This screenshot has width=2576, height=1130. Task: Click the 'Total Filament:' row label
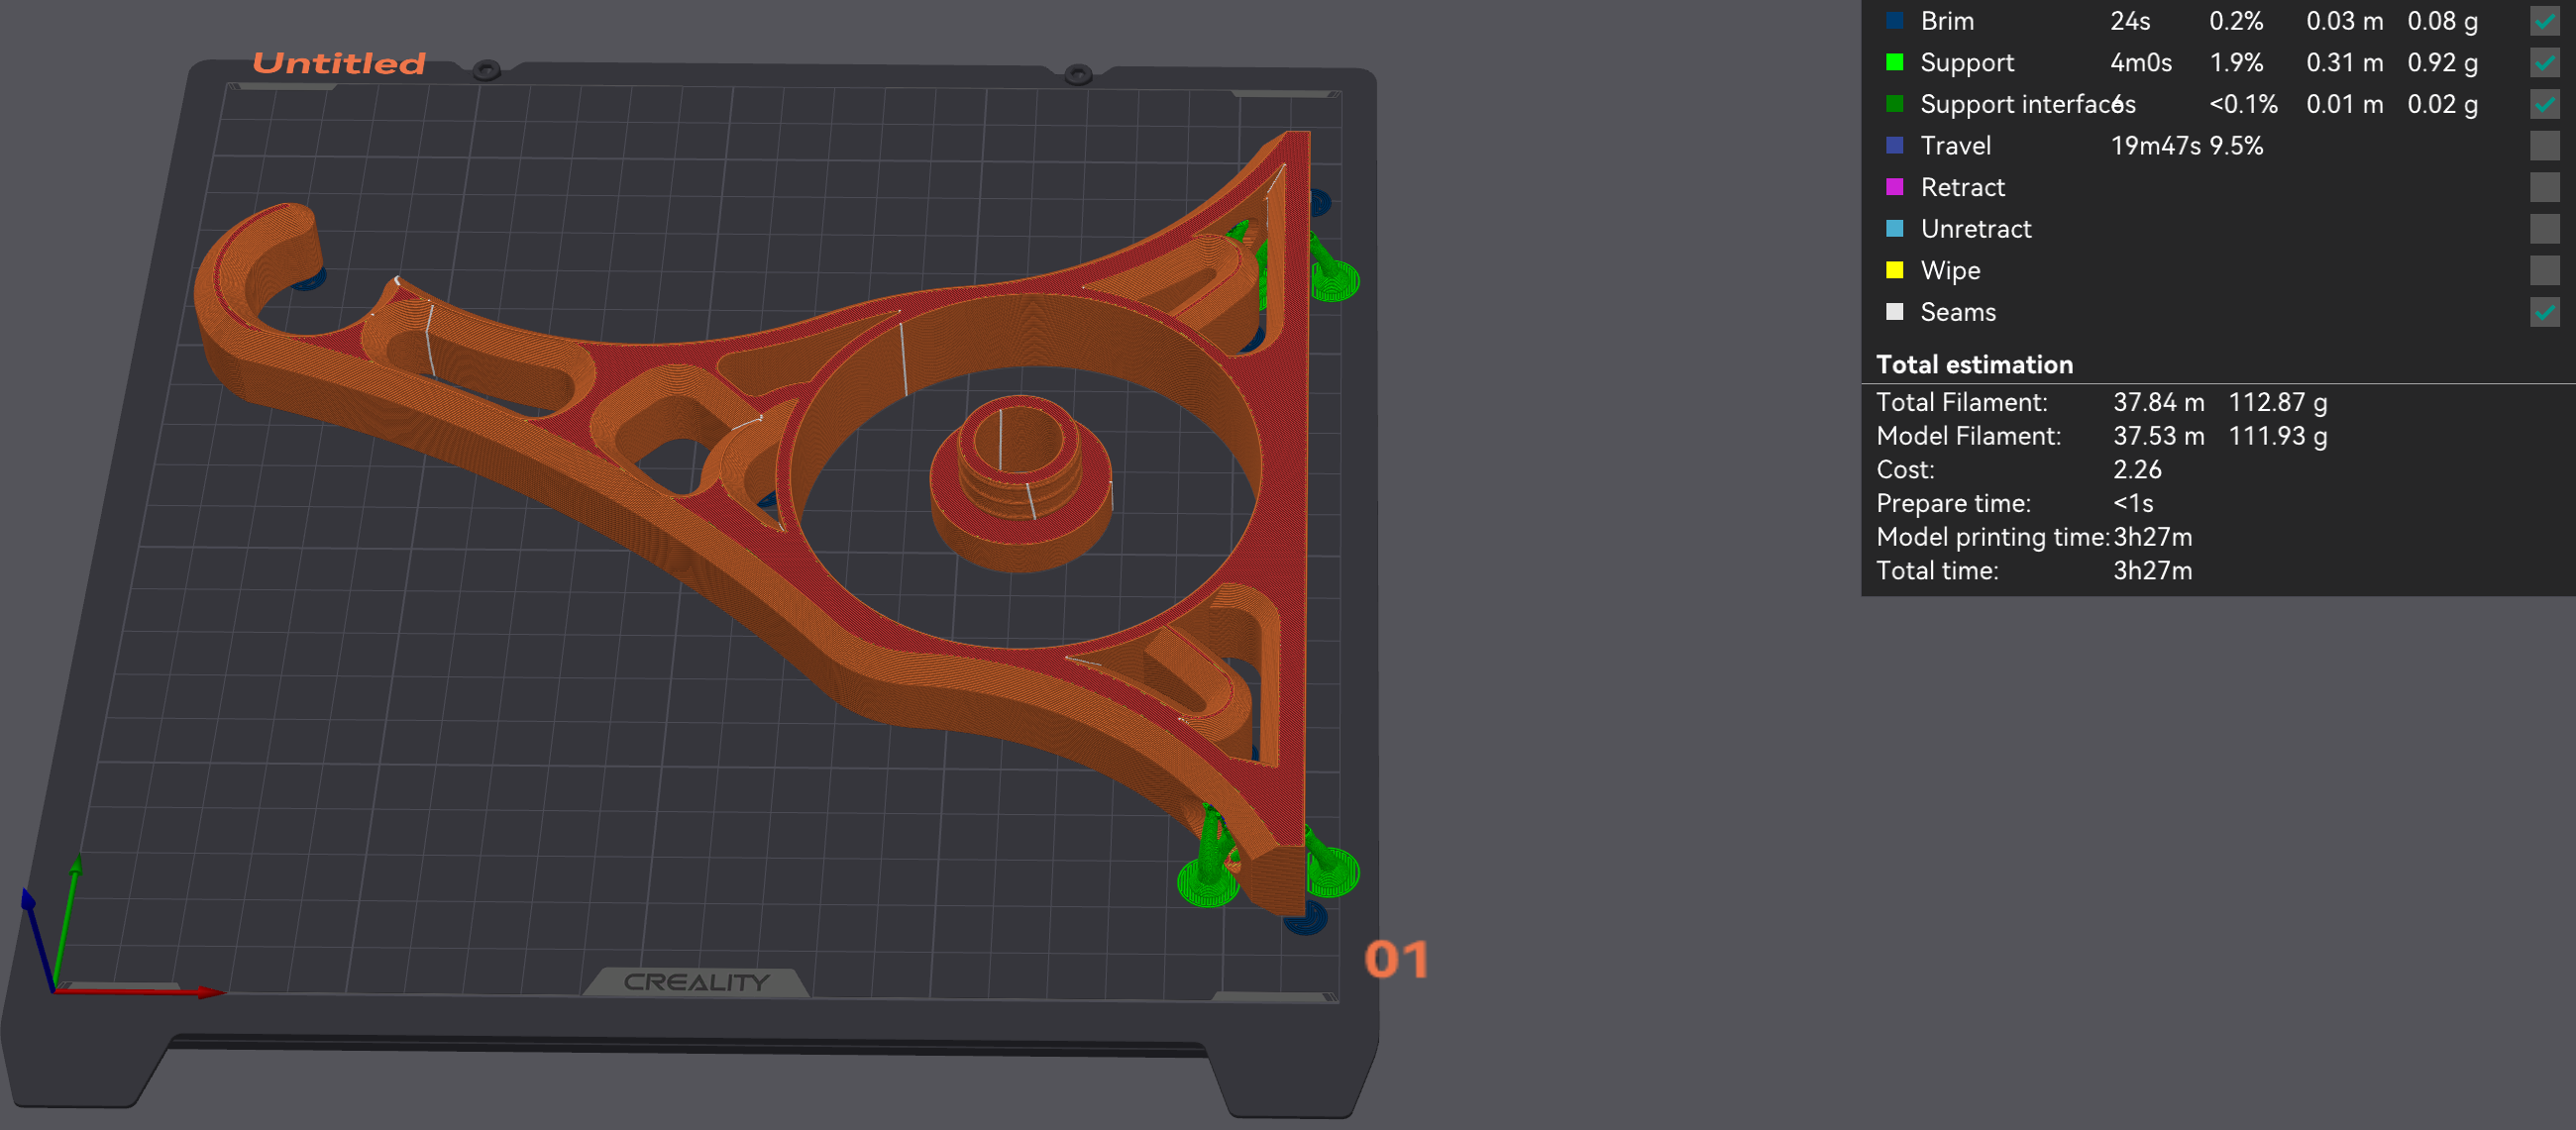[x=1961, y=402]
